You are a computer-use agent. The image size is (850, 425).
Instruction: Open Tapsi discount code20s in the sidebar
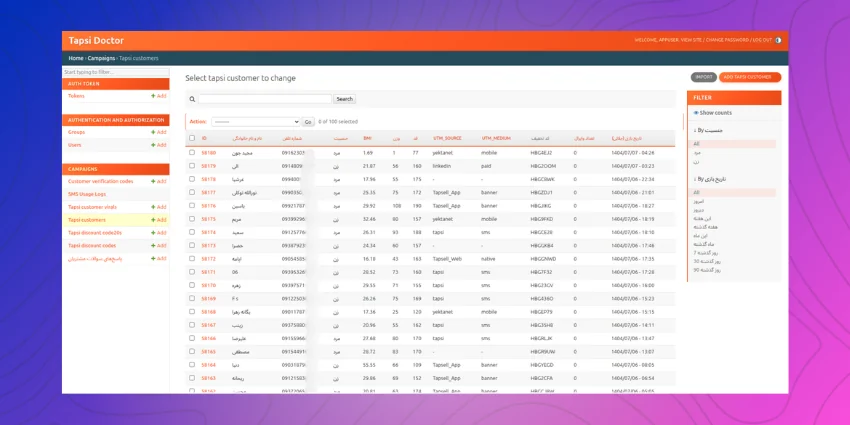(94, 233)
